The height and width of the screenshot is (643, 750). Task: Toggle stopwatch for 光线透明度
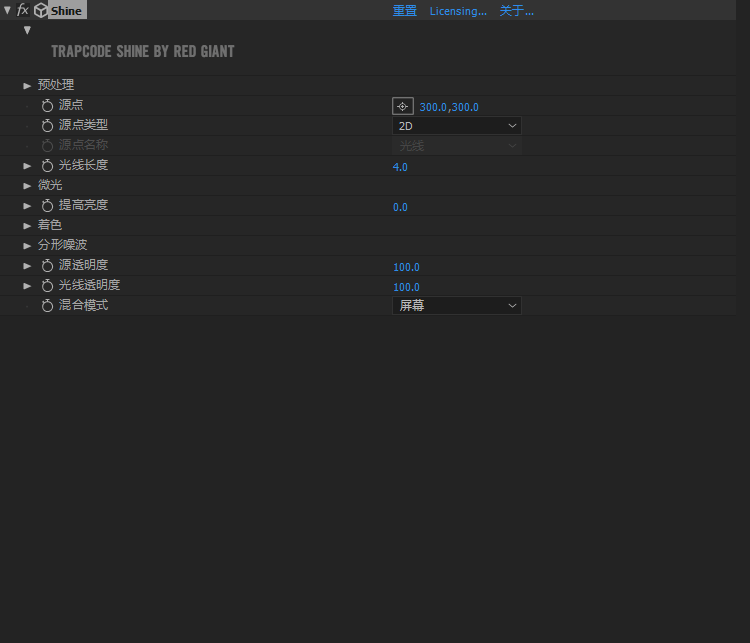pyautogui.click(x=47, y=286)
